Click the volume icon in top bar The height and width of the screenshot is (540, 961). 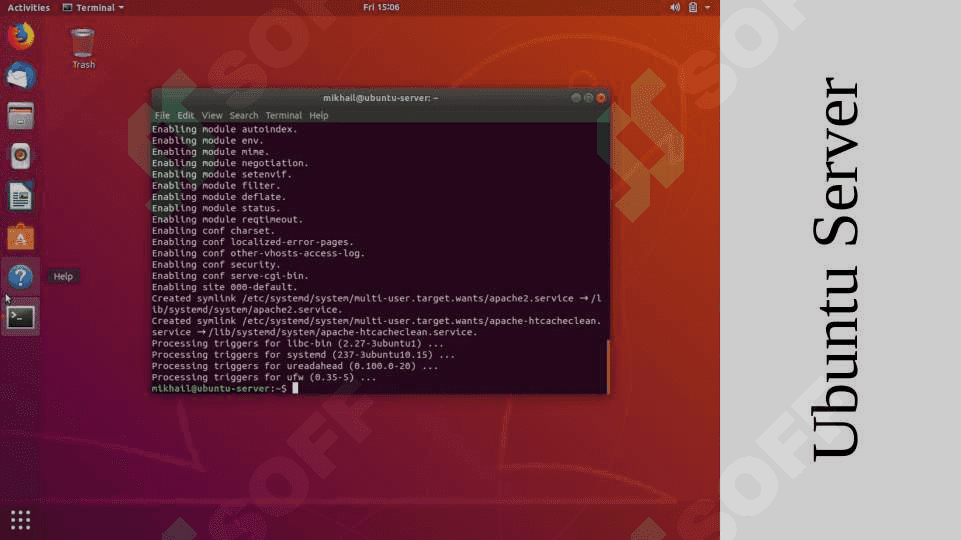pos(675,7)
